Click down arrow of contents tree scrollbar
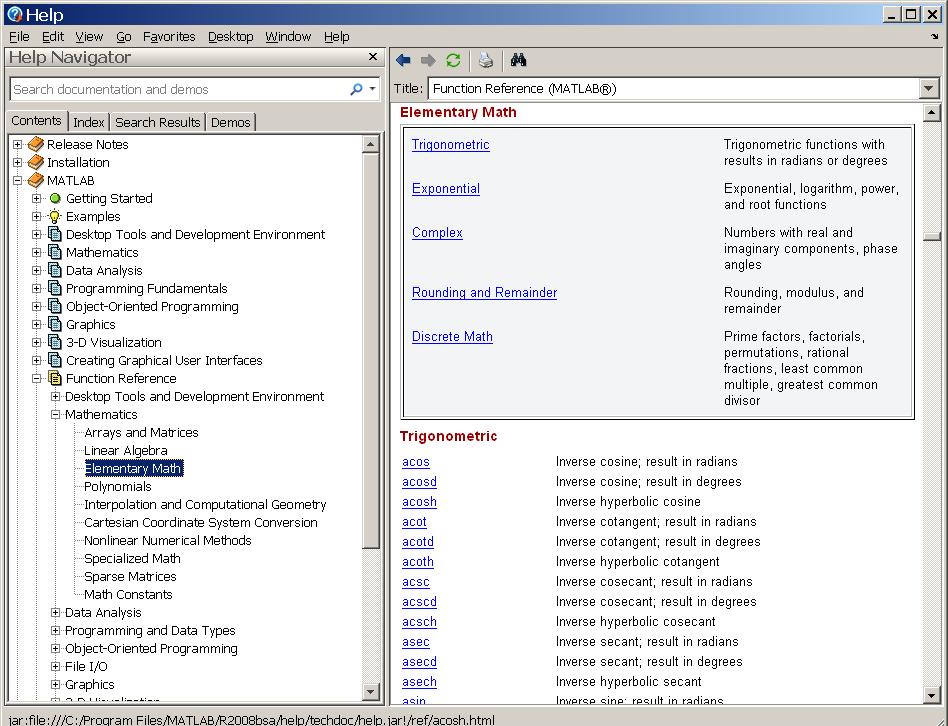 [x=370, y=692]
